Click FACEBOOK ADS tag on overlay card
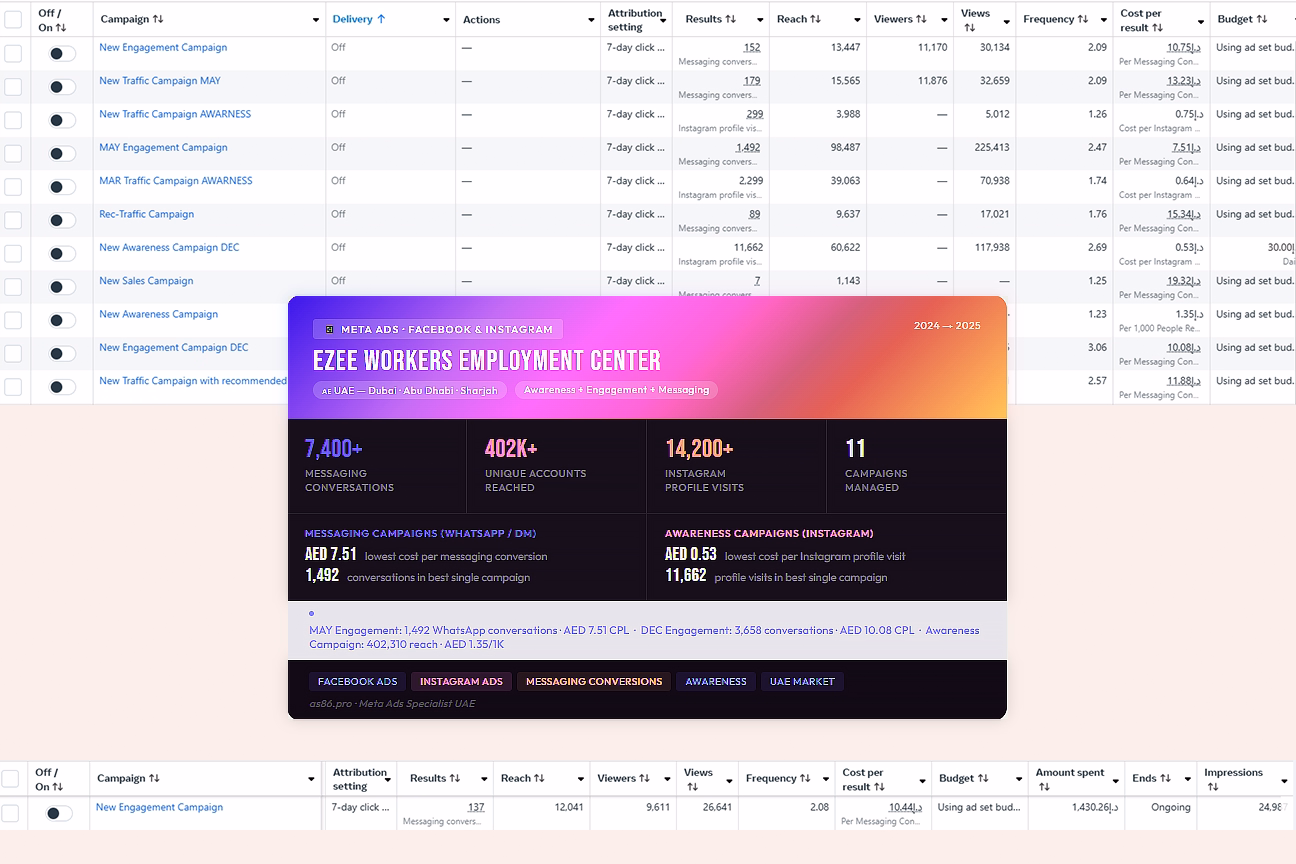Screen dimensions: 1296x864 [358, 682]
